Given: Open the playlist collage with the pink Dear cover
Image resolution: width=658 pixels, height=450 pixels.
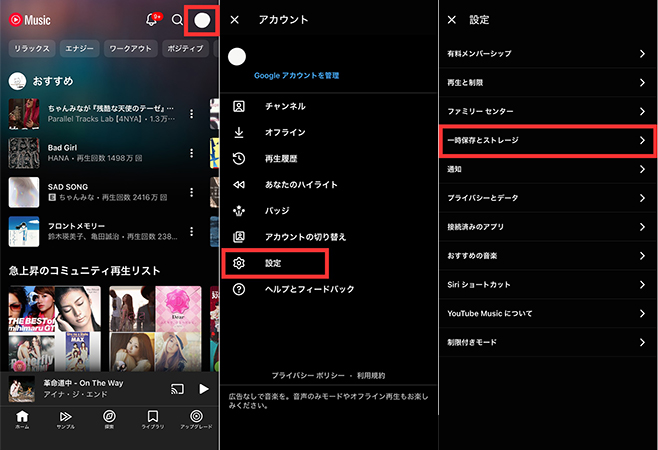Looking at the screenshot, I should point(155,329).
